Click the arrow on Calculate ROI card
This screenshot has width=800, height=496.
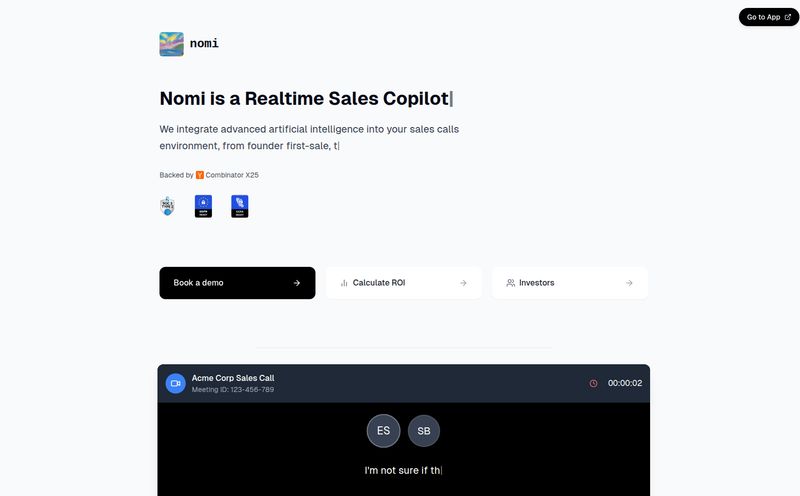pos(463,283)
